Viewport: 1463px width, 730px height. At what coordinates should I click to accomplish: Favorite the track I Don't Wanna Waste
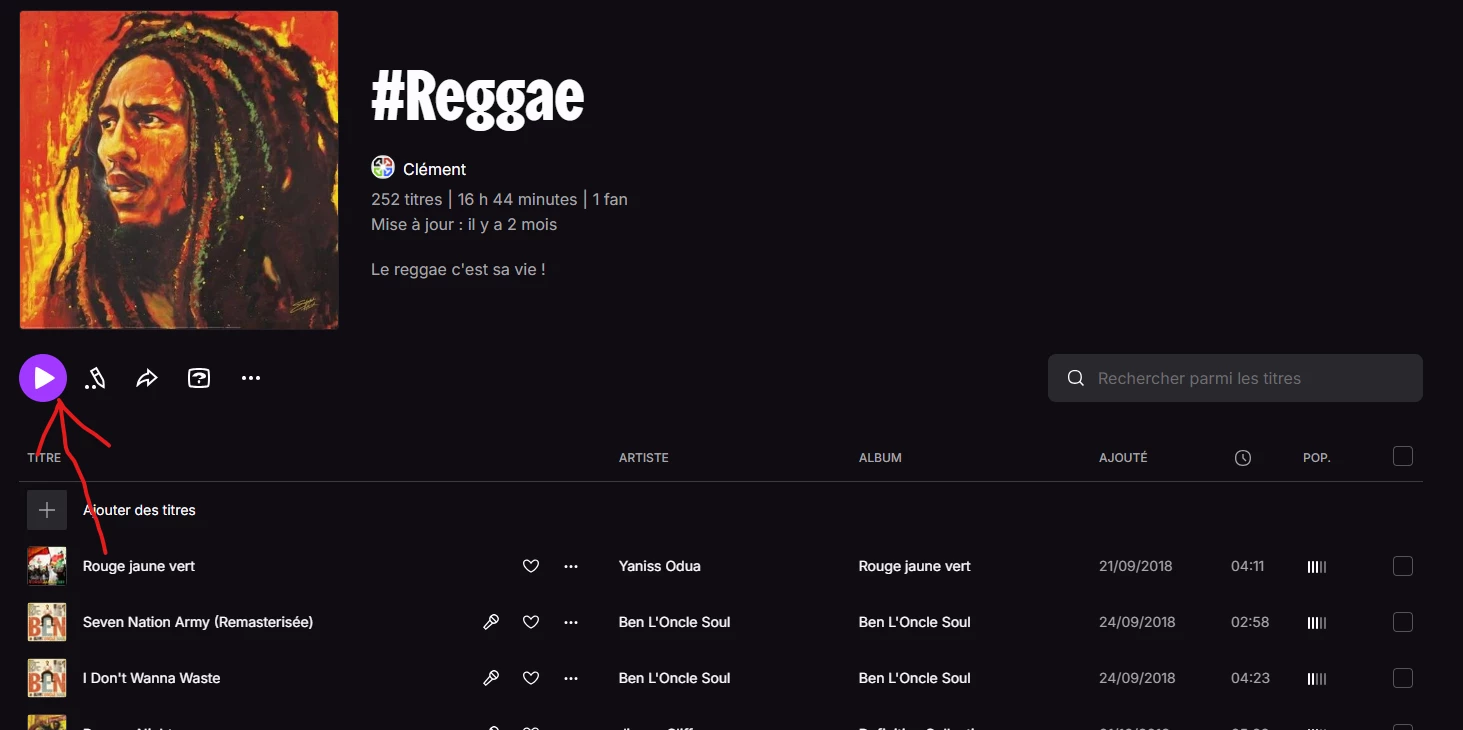(x=531, y=678)
